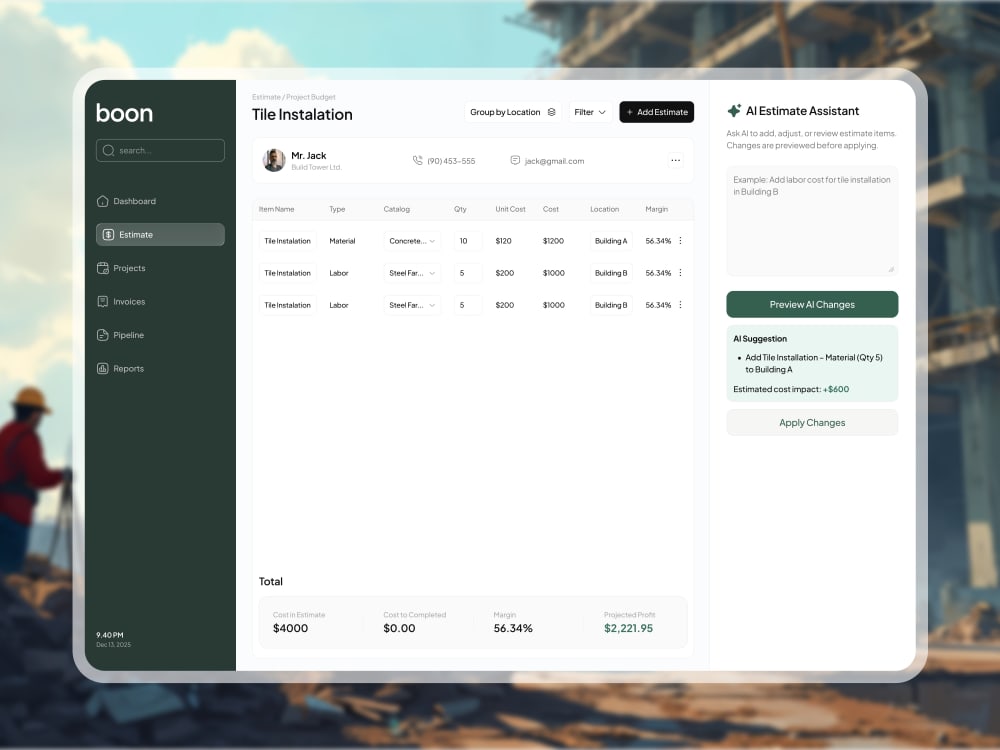Click the Catalog column header
The height and width of the screenshot is (750, 1000).
click(x=397, y=209)
